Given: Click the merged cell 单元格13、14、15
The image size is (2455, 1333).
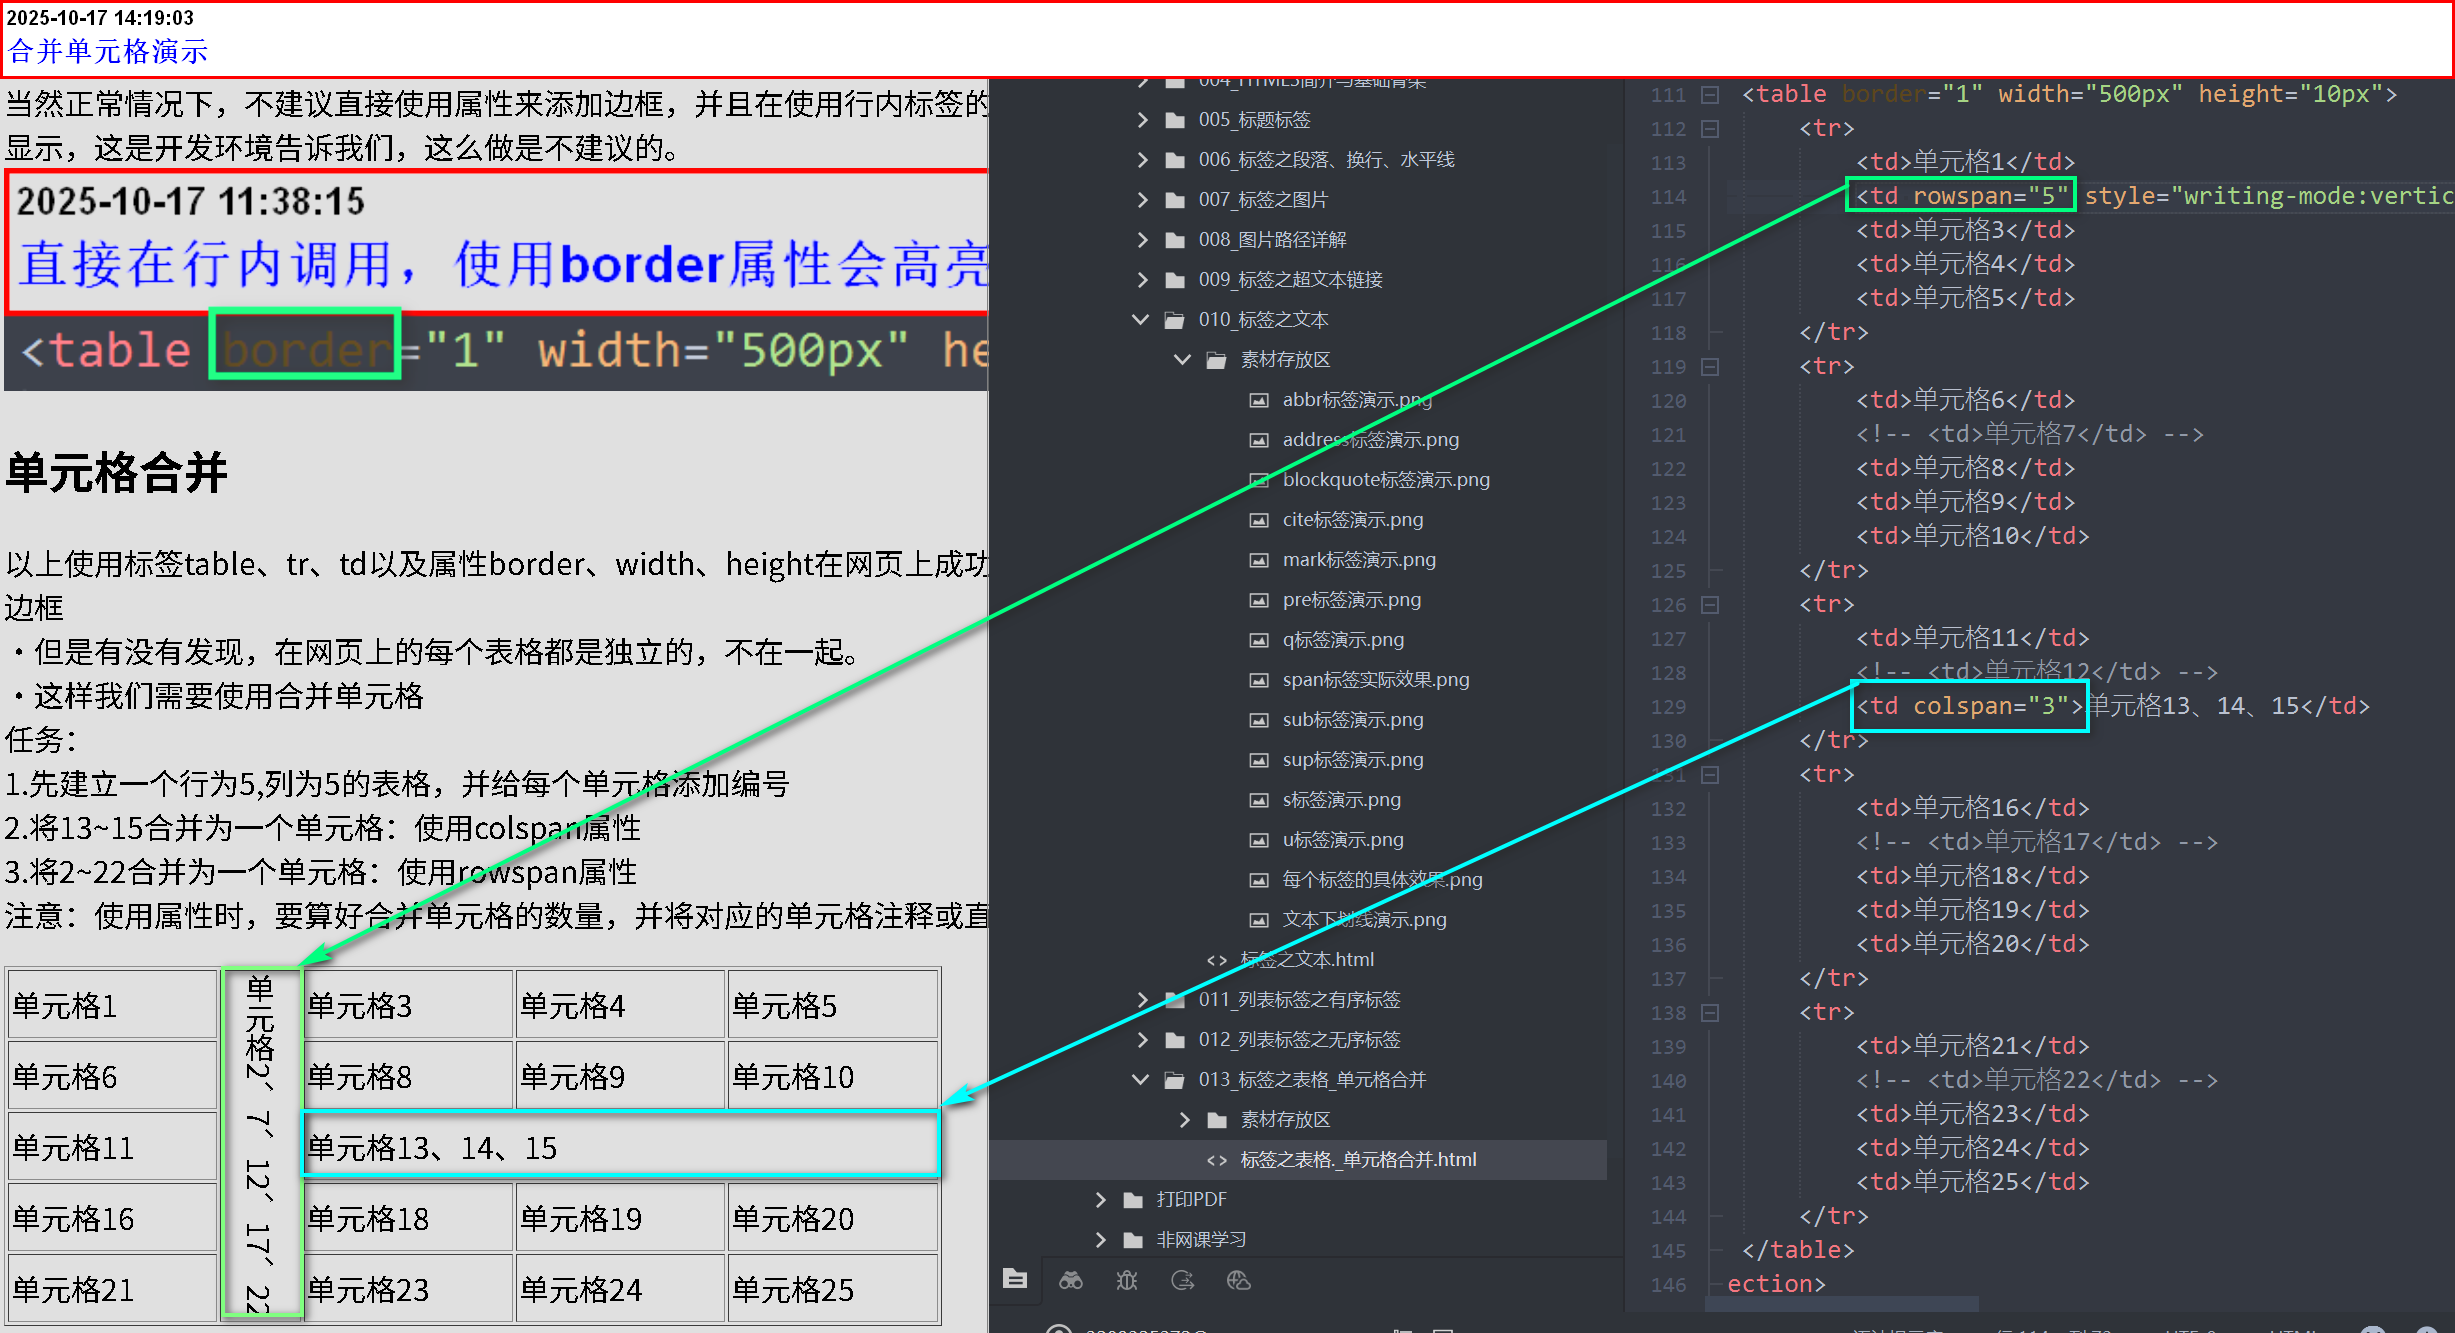Looking at the screenshot, I should pos(620,1148).
